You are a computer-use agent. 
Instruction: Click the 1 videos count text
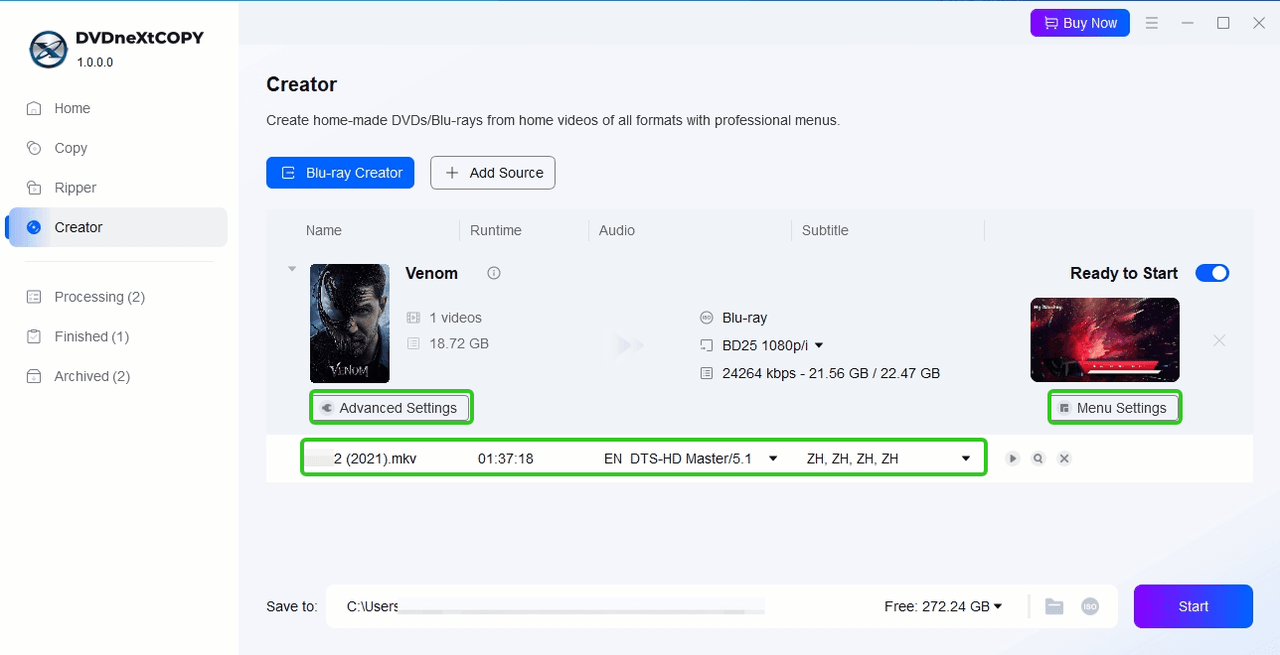(455, 318)
